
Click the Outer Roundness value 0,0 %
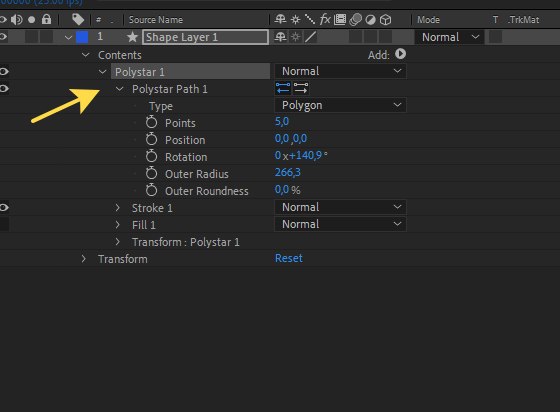(x=288, y=190)
